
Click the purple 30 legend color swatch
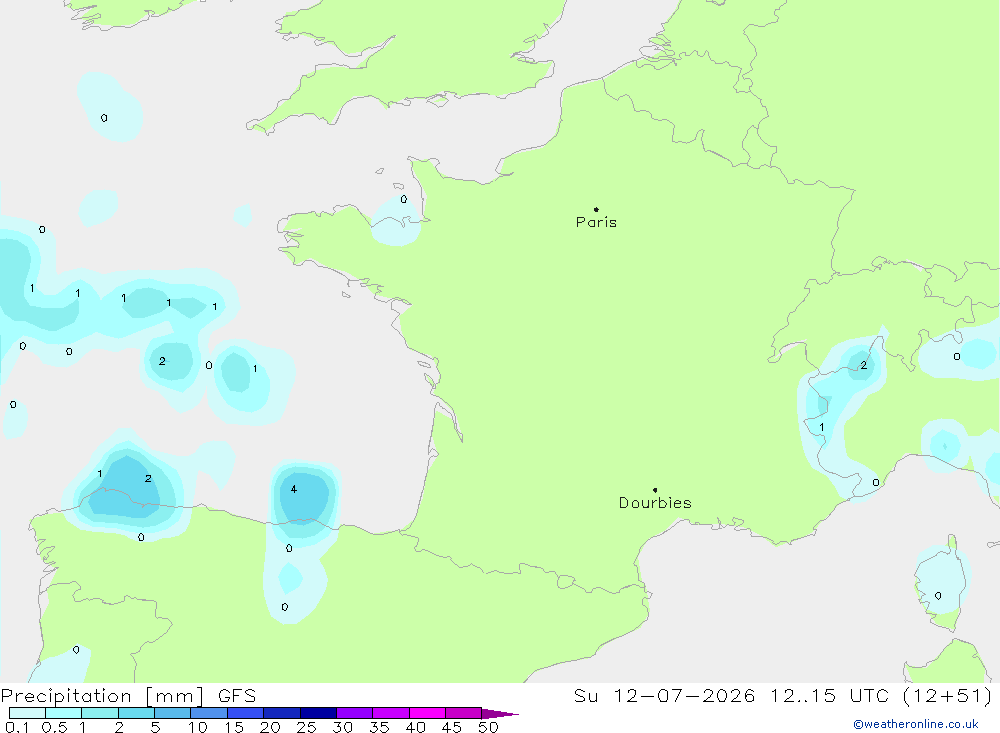click(x=355, y=713)
